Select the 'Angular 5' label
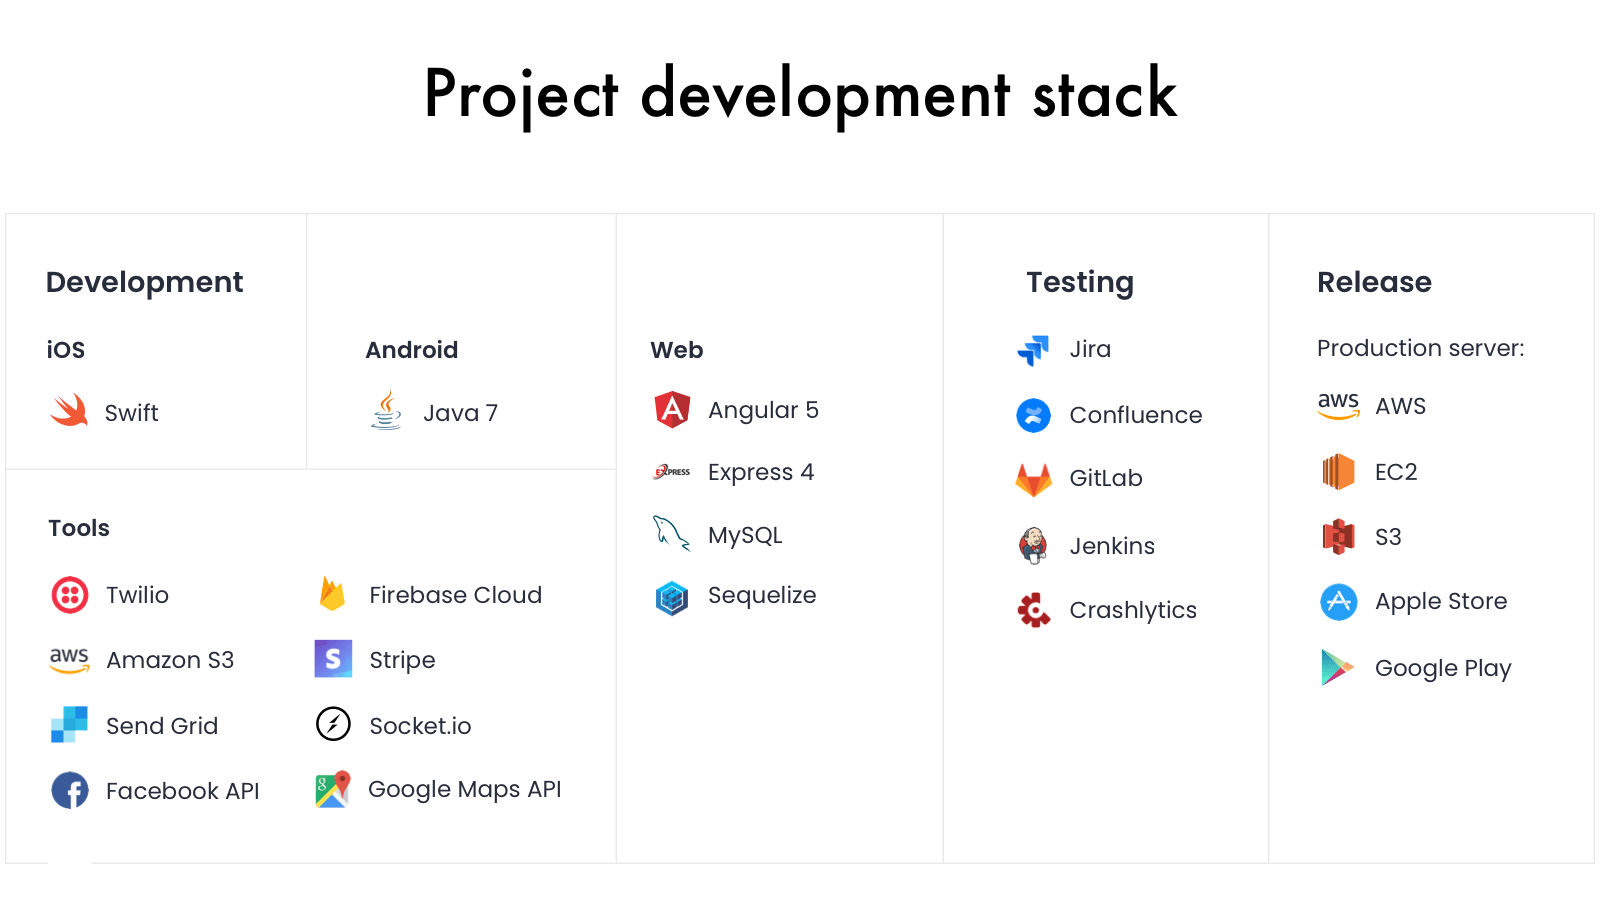 tap(763, 410)
